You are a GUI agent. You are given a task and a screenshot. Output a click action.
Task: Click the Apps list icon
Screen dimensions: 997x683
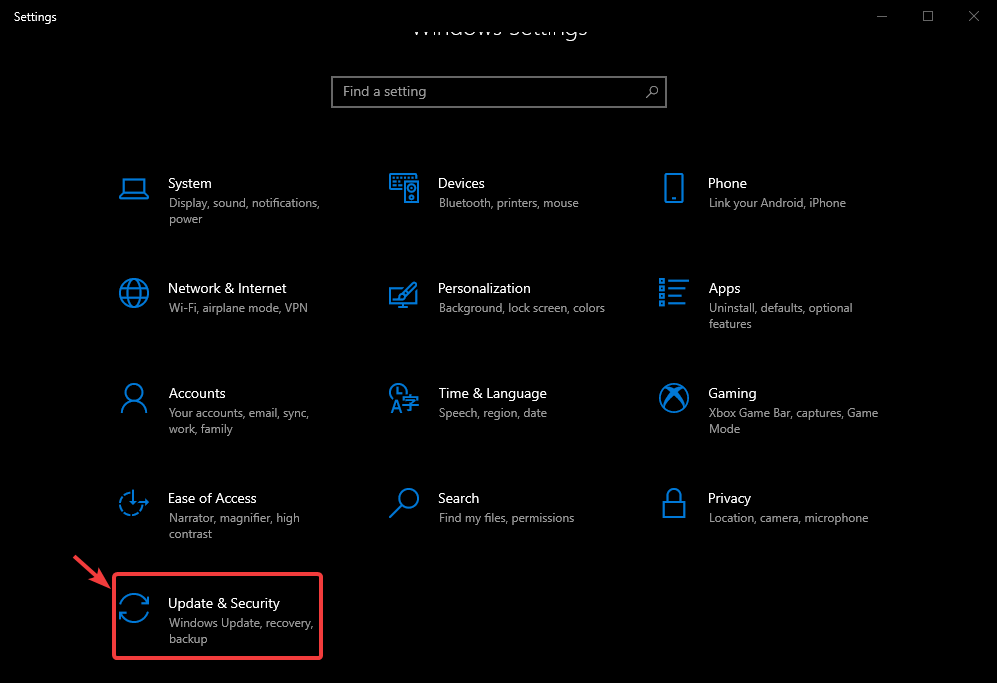point(674,293)
